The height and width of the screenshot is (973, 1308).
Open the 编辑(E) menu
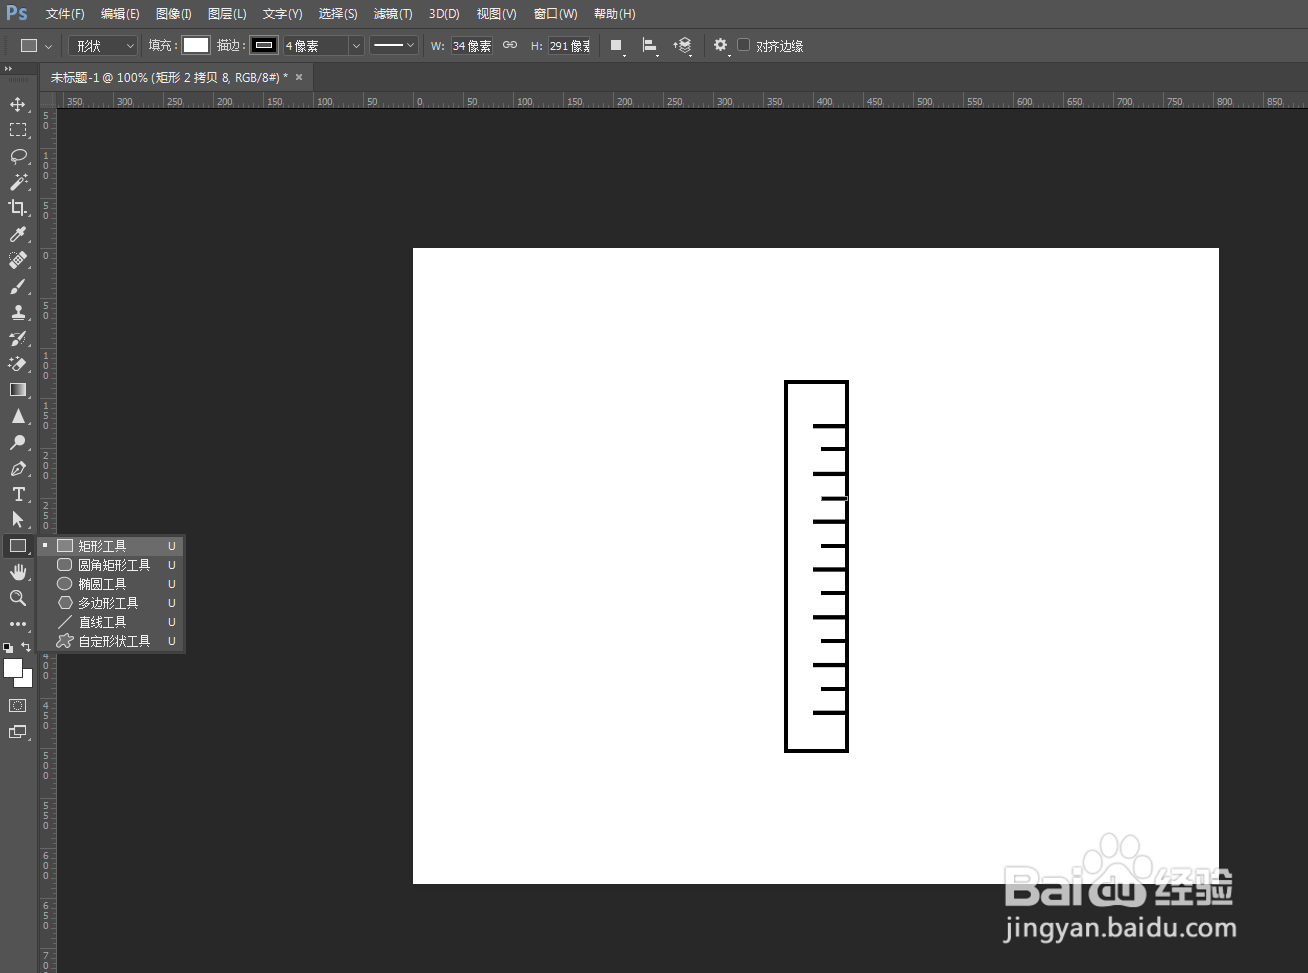[120, 14]
